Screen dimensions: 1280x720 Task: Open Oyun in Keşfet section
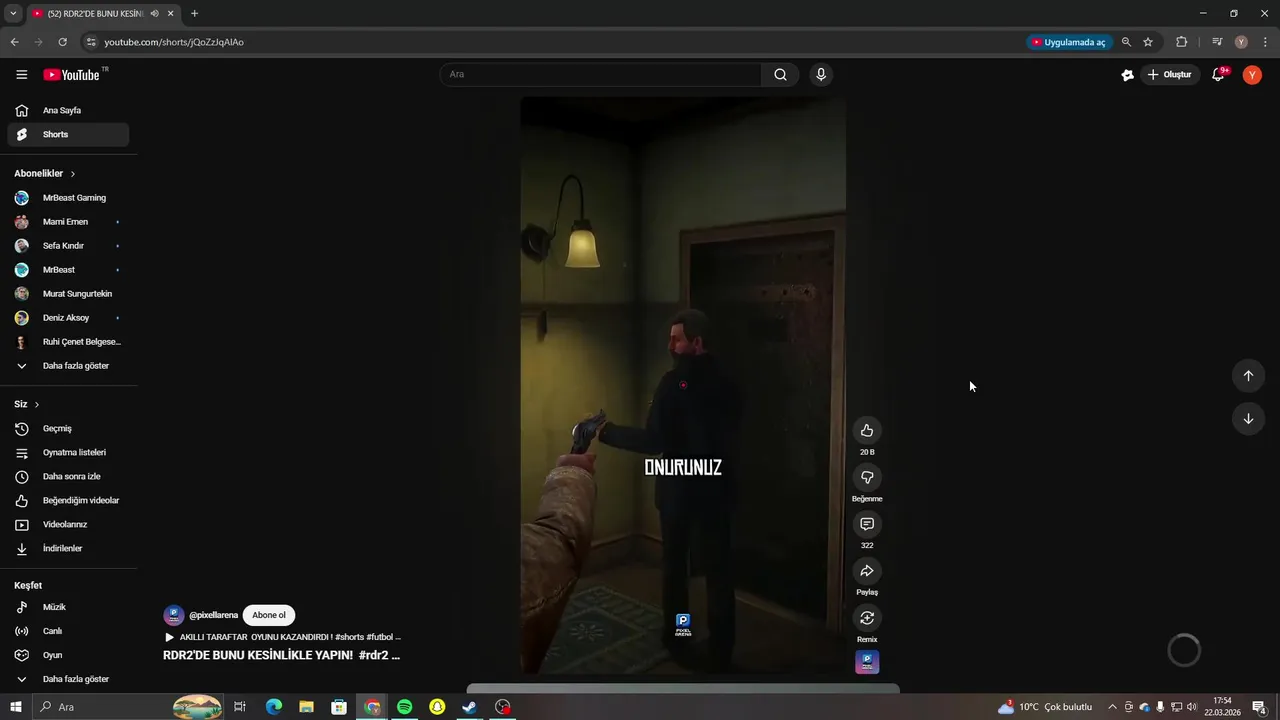click(x=68, y=655)
